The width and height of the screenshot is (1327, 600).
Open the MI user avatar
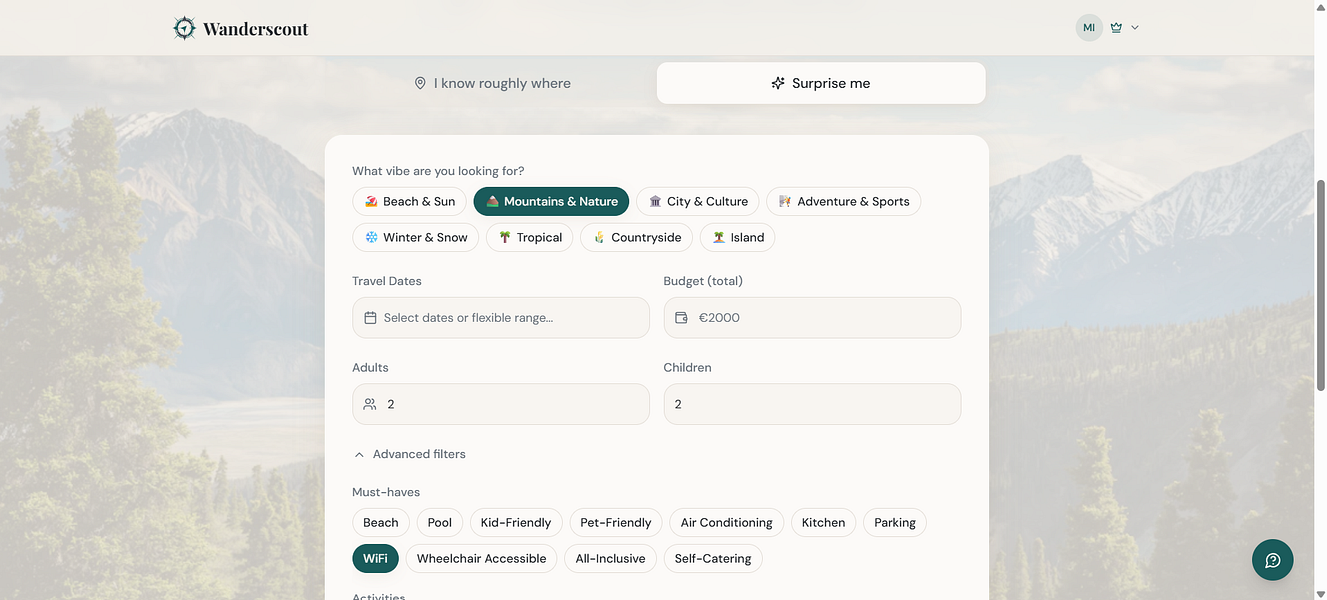tap(1089, 28)
